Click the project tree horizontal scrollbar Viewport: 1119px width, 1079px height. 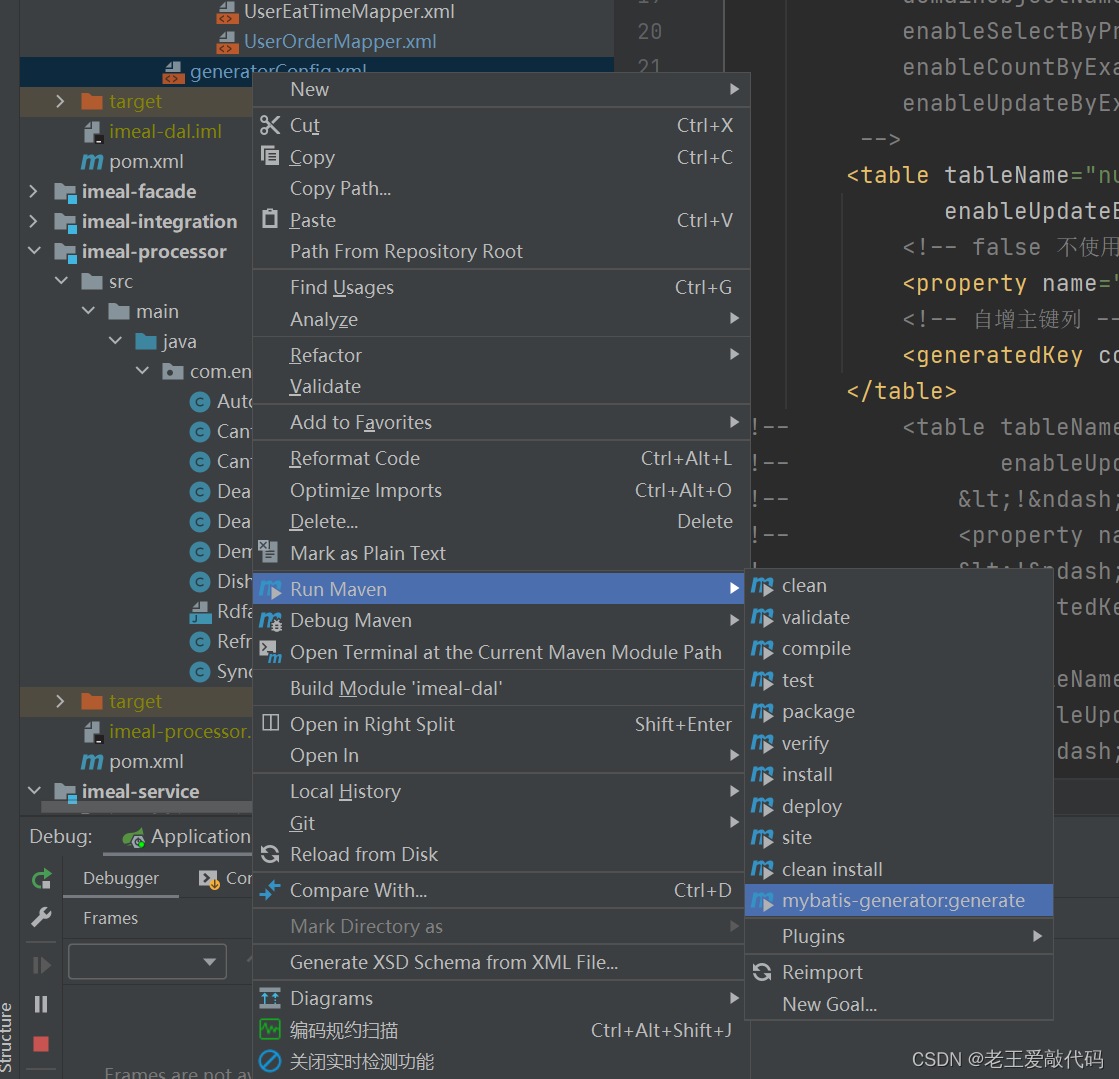[146, 807]
